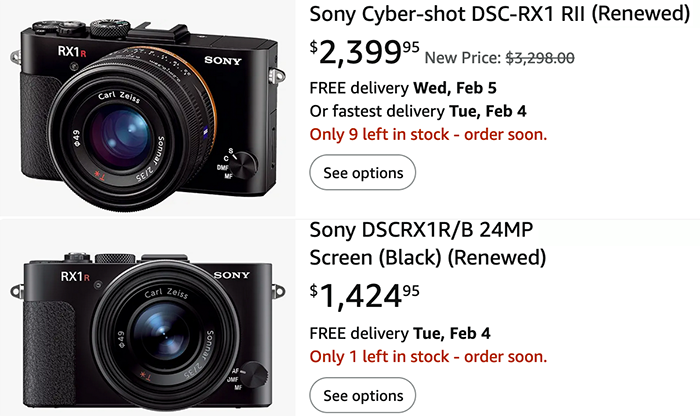Click the FREE delivery Wed, Feb 5 text
Screen dimensions: 700x416
click(403, 88)
